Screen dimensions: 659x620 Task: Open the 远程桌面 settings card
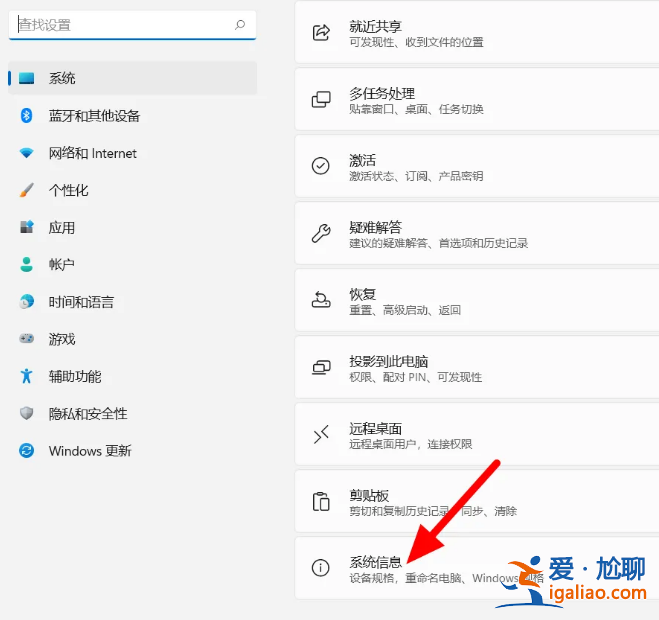477,434
